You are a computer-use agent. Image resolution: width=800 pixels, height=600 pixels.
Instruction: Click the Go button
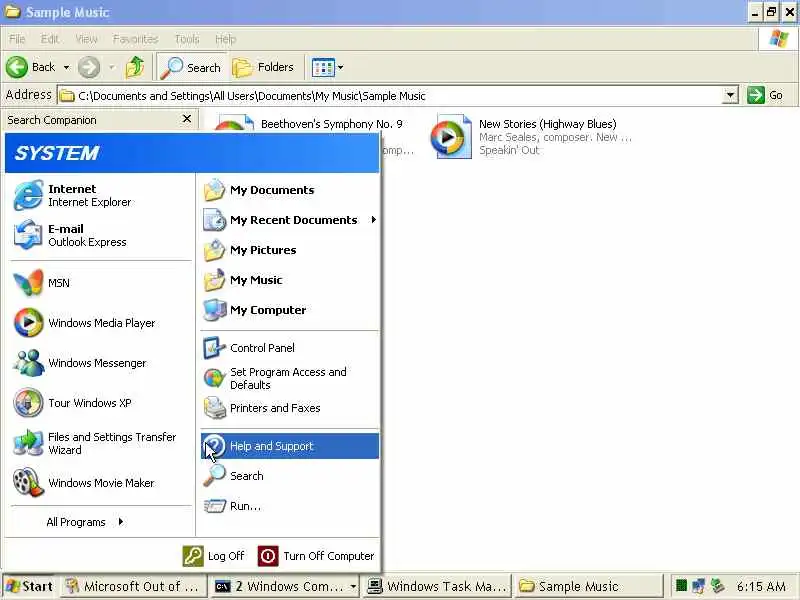click(x=765, y=95)
